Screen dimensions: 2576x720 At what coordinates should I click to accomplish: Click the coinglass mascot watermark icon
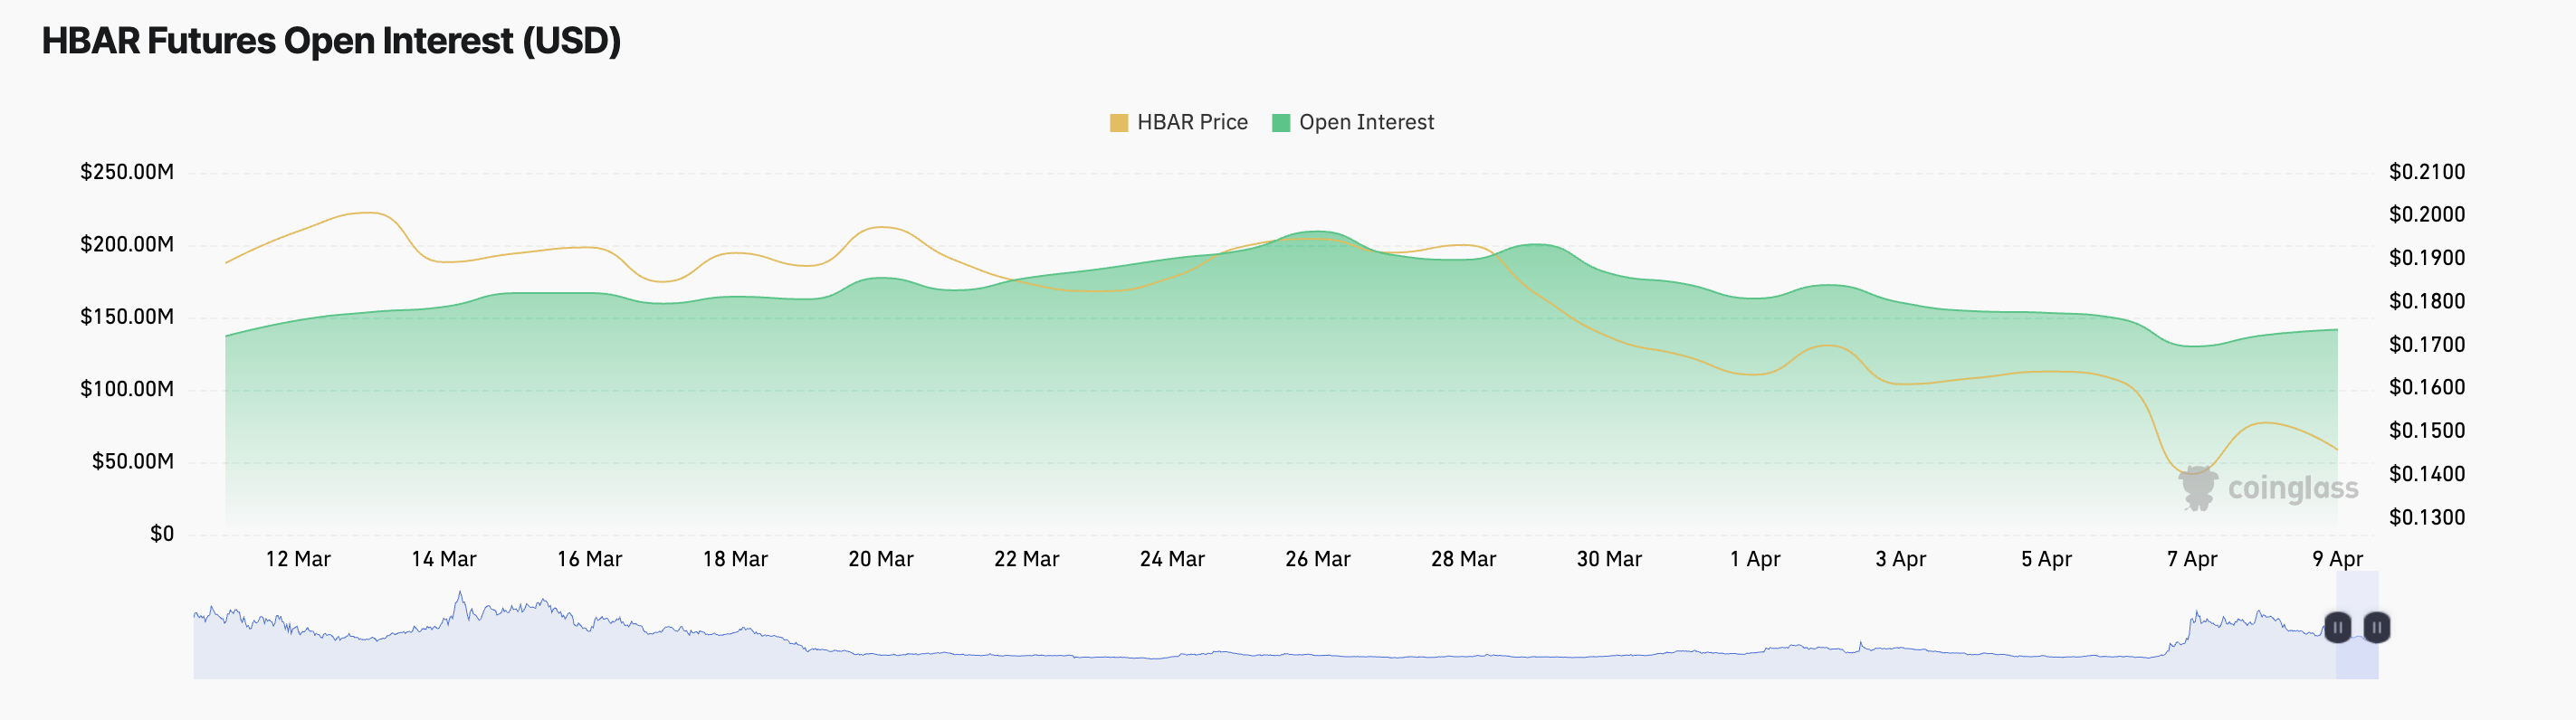[x=2198, y=488]
